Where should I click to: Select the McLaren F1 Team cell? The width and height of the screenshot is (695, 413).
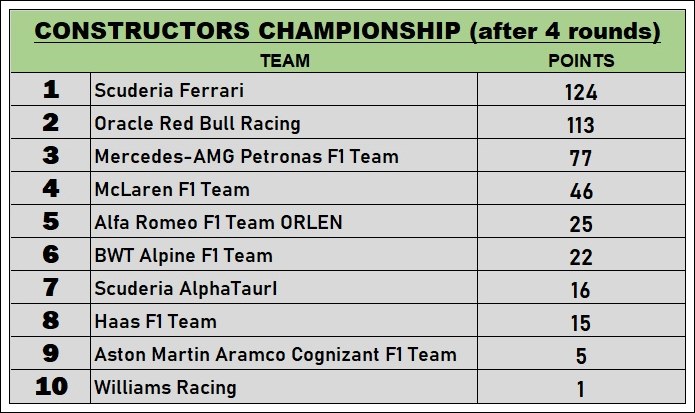click(172, 189)
